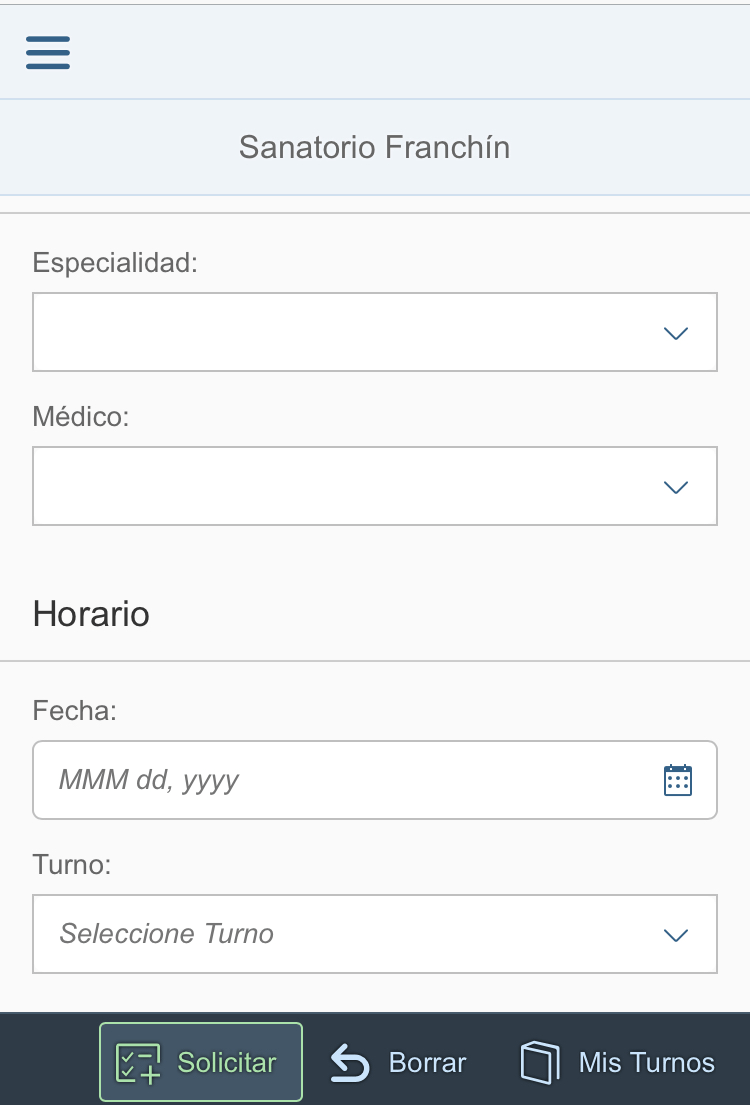750x1105 pixels.
Task: Click the Sanatorio Franchín page title
Action: (374, 147)
